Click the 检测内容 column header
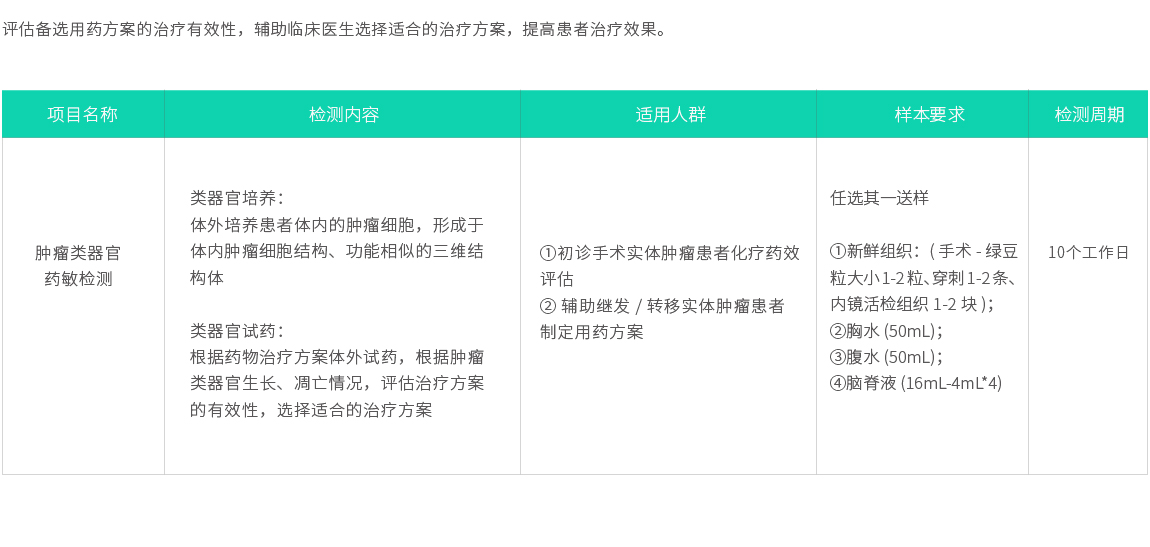This screenshot has height=547, width=1150. click(x=343, y=115)
